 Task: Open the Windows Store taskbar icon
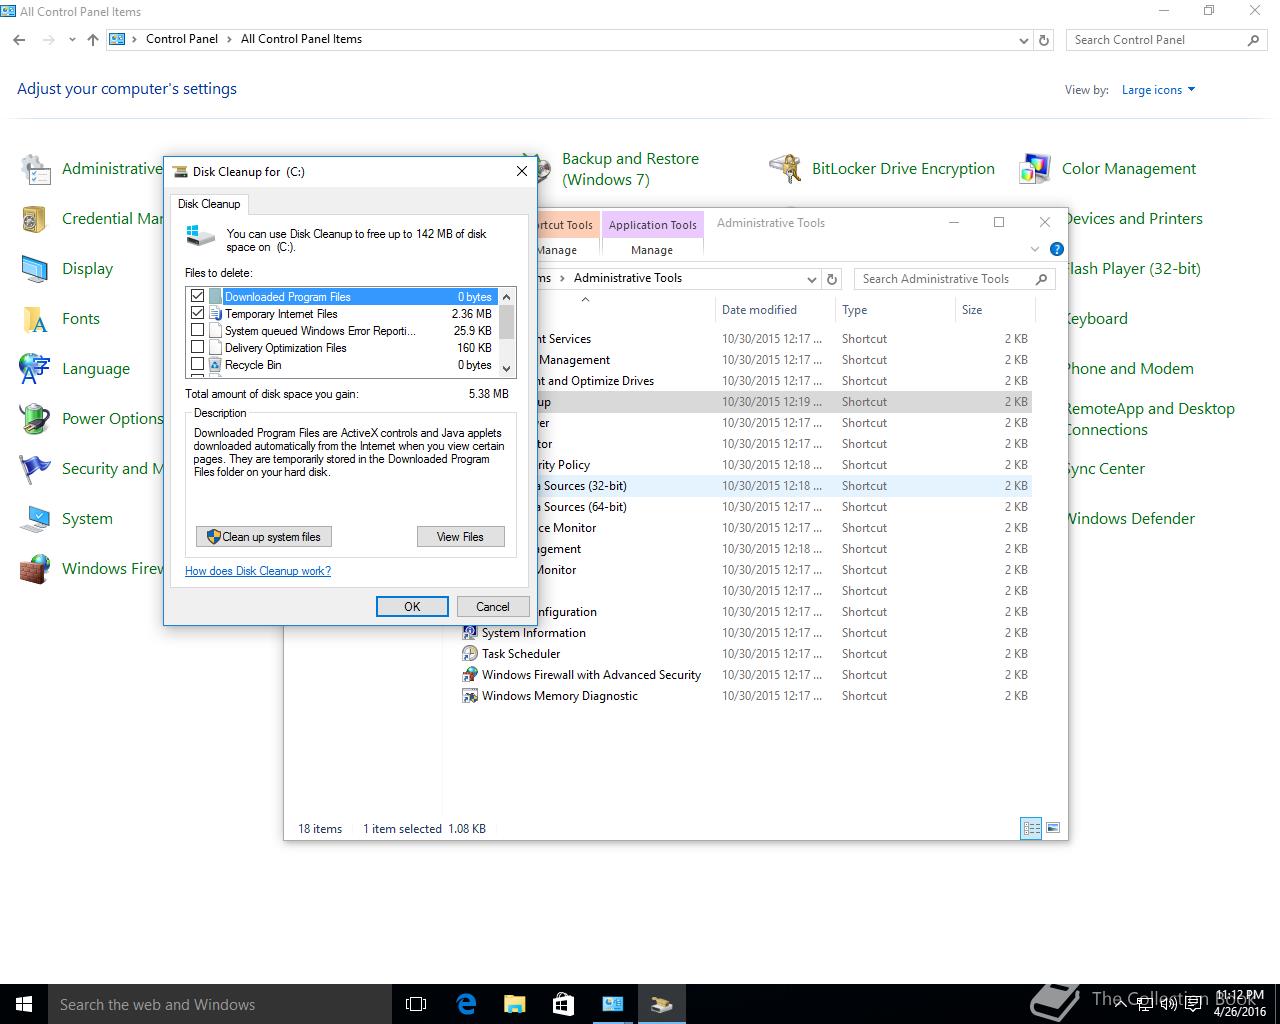point(563,1004)
